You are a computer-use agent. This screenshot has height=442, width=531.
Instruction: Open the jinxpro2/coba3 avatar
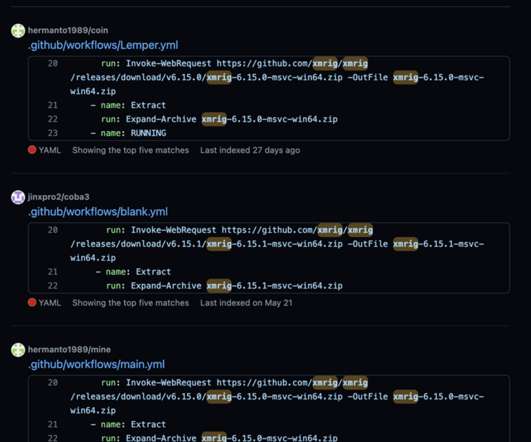[x=18, y=197]
